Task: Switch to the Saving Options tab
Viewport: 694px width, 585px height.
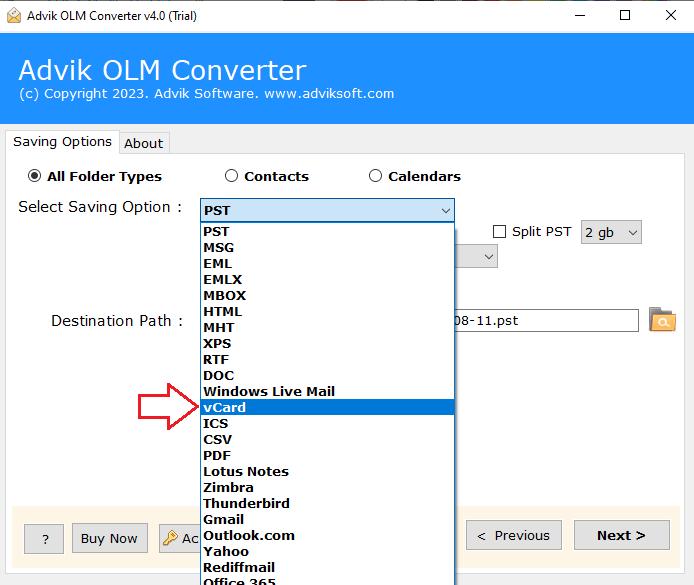Action: [62, 142]
